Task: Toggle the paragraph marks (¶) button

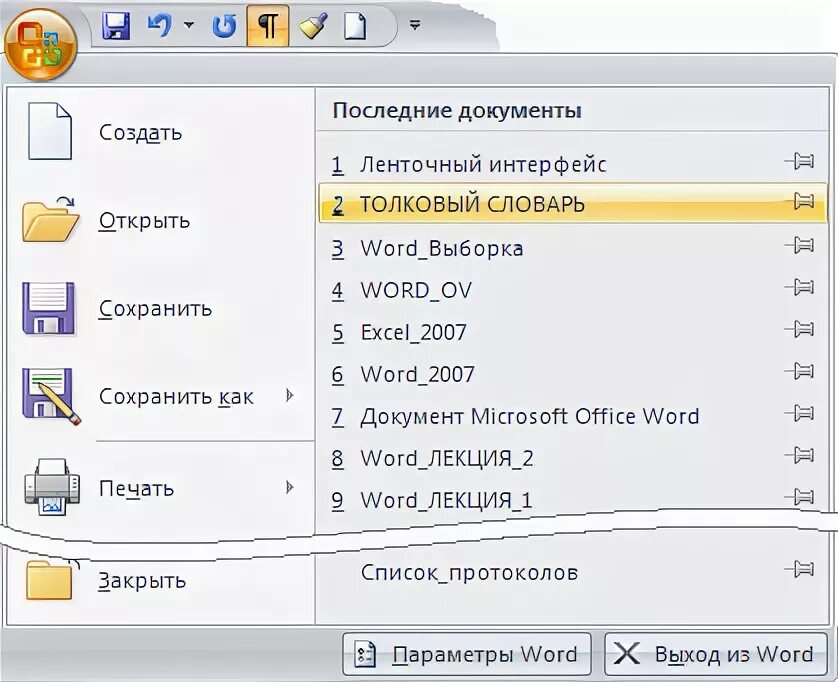Action: point(268,26)
